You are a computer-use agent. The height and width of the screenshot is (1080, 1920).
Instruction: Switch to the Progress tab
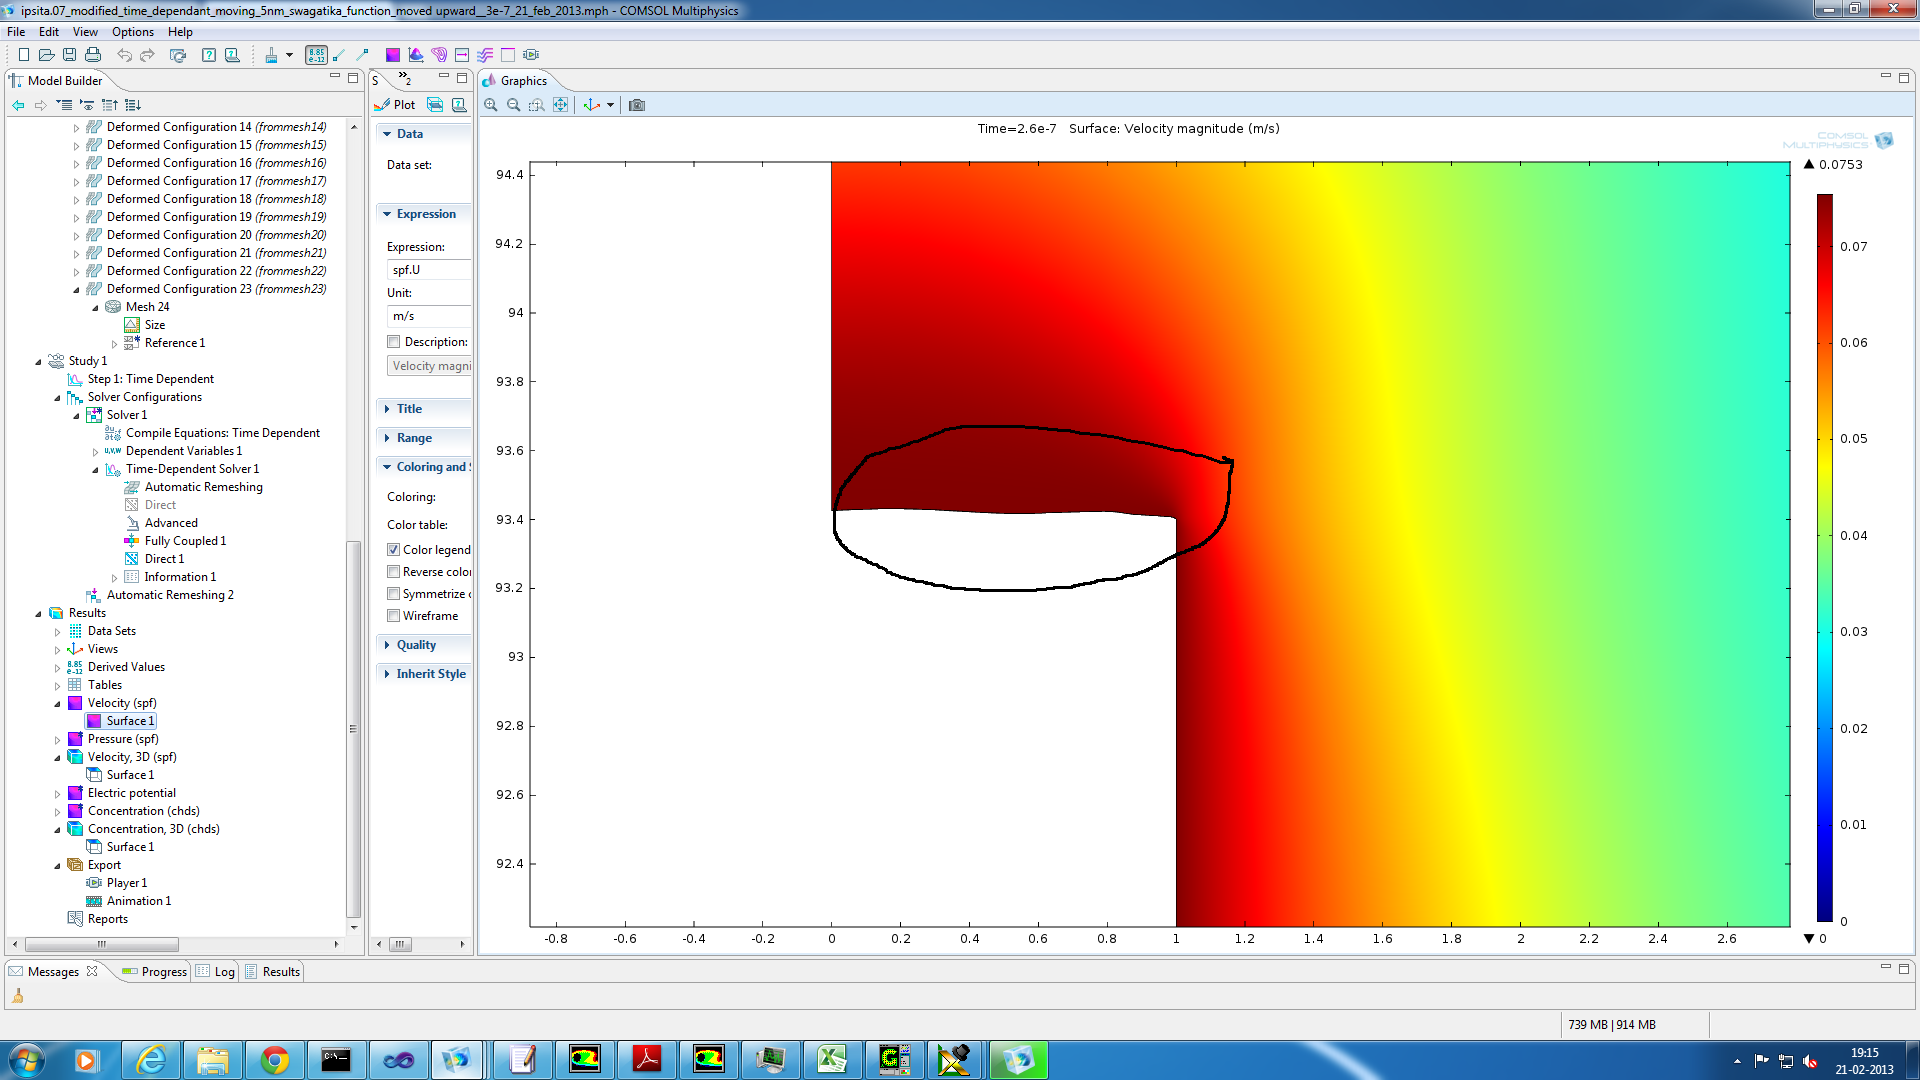click(155, 972)
